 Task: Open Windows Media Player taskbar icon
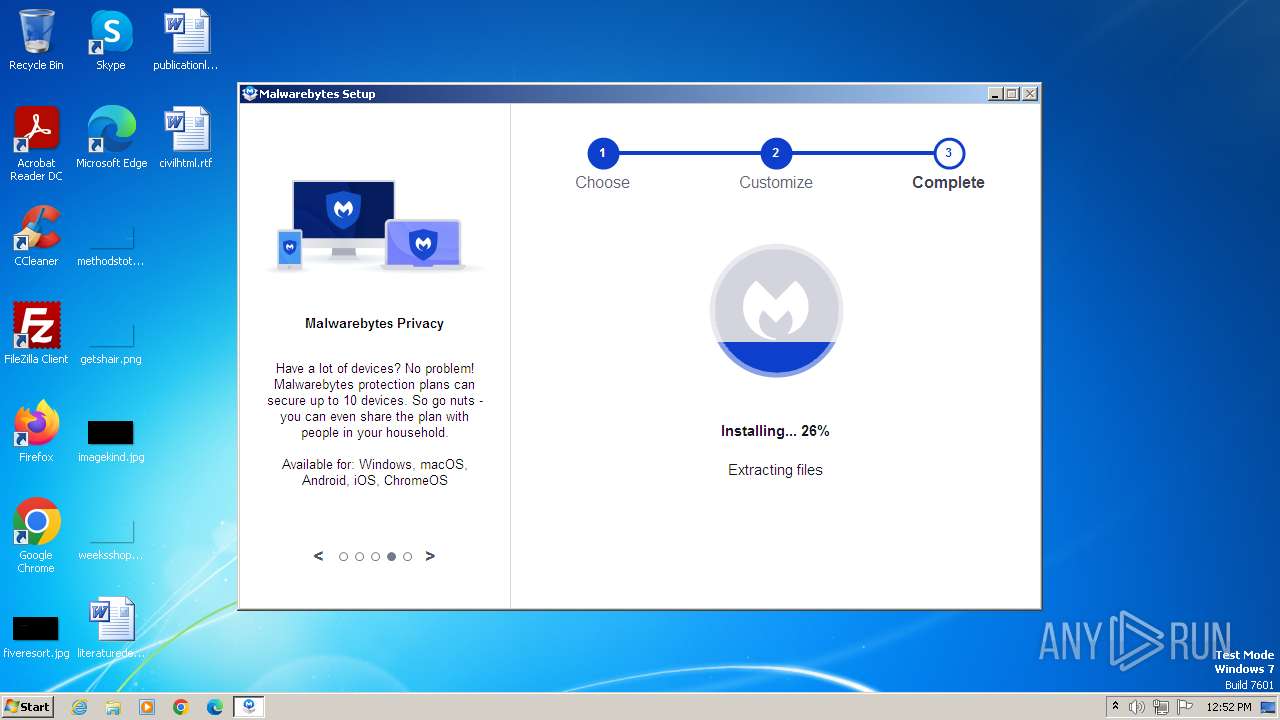(x=147, y=707)
